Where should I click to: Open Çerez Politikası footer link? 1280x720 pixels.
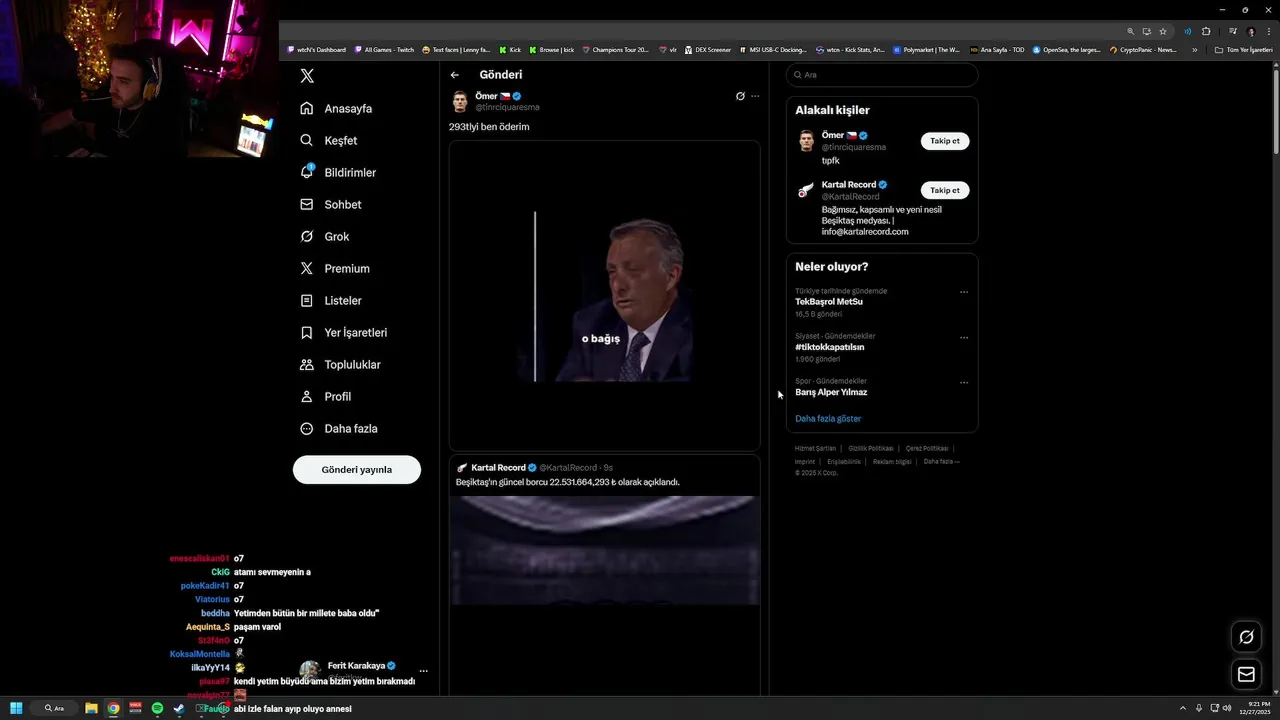pyautogui.click(x=927, y=448)
